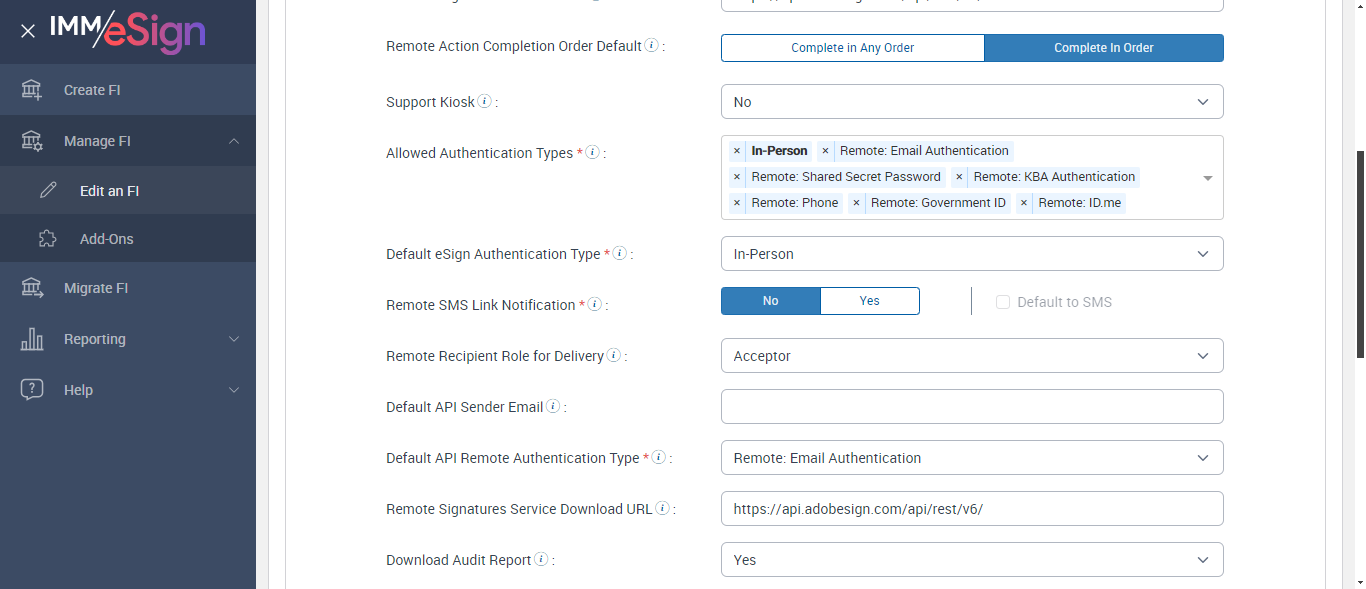Close the sidebar with the X icon
This screenshot has width=1366, height=589.
point(28,31)
